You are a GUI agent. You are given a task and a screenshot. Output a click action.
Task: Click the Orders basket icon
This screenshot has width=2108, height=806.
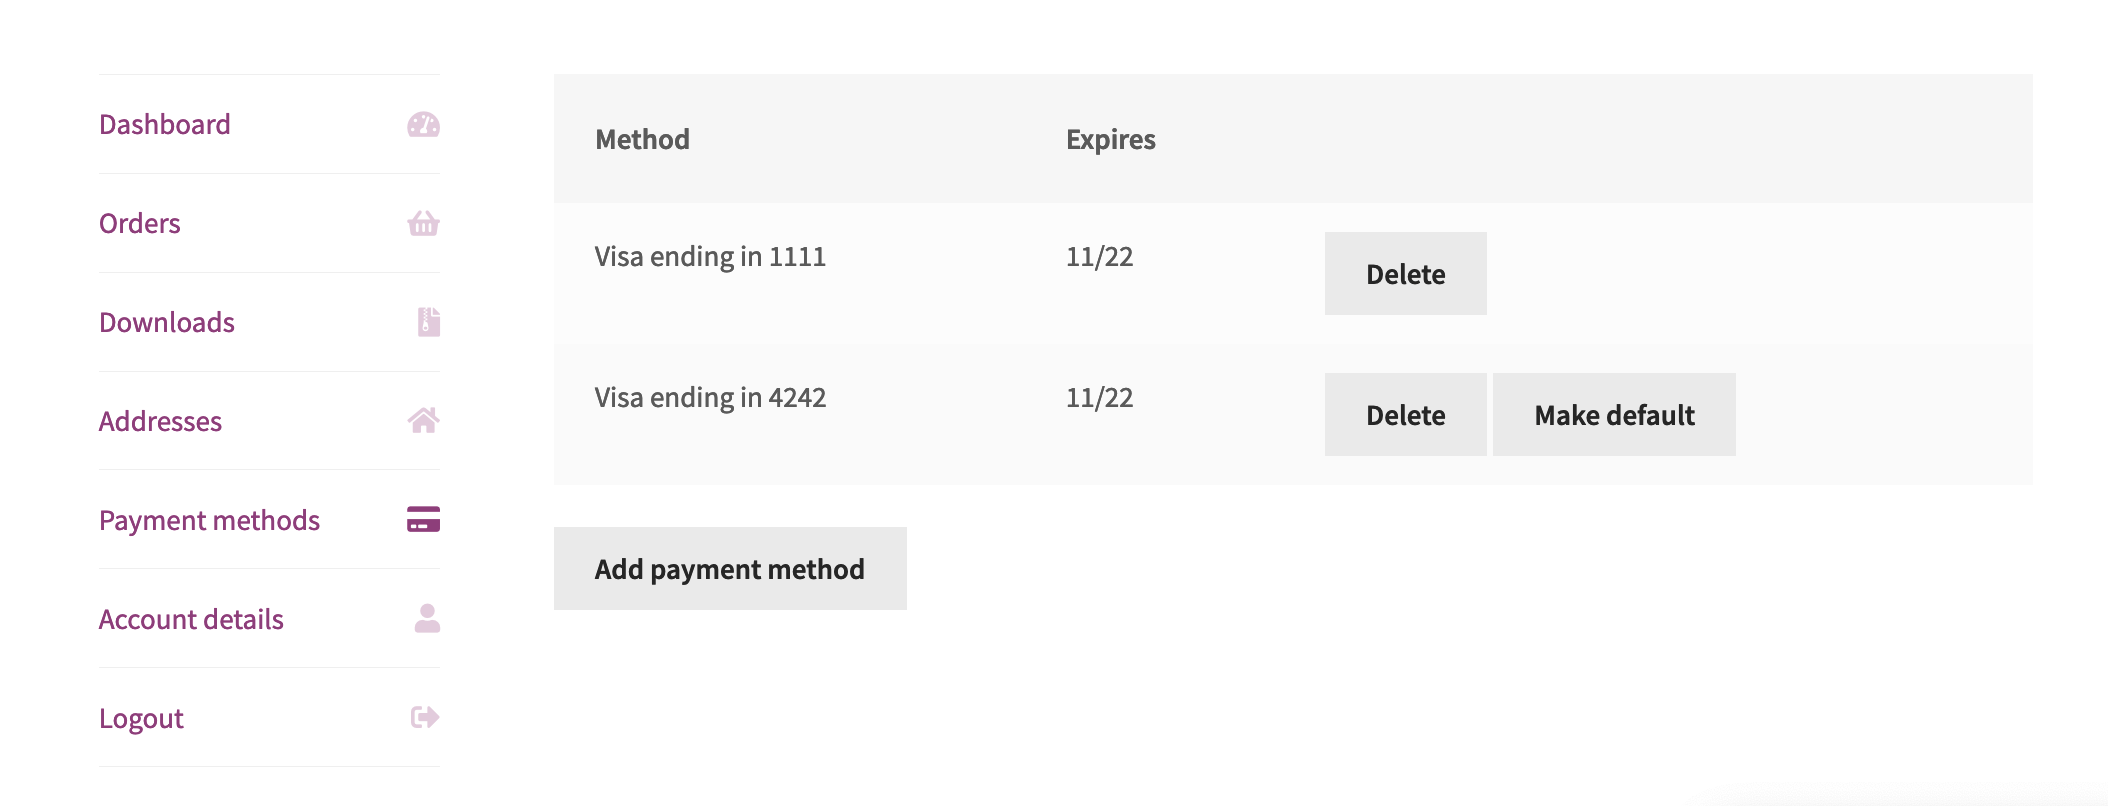423,223
